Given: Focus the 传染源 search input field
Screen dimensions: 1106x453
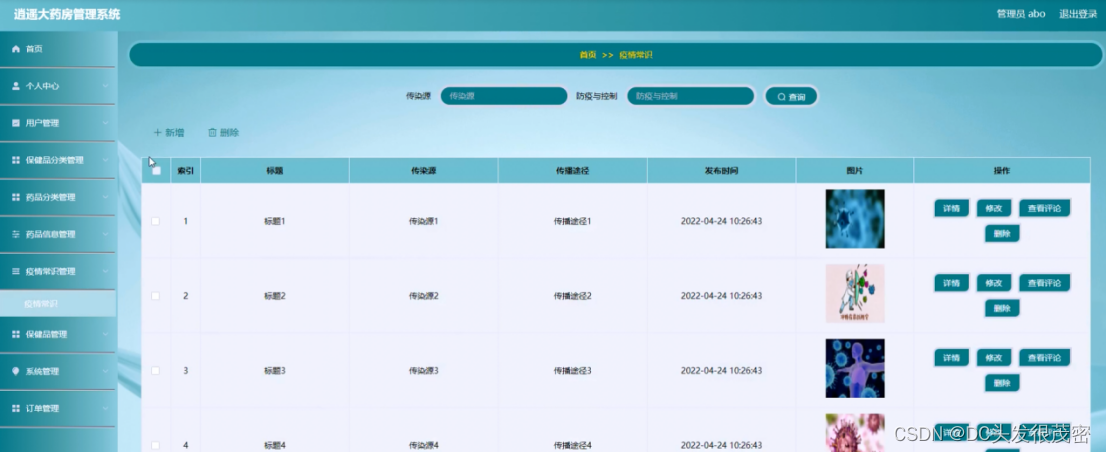Looking at the screenshot, I should [x=504, y=96].
